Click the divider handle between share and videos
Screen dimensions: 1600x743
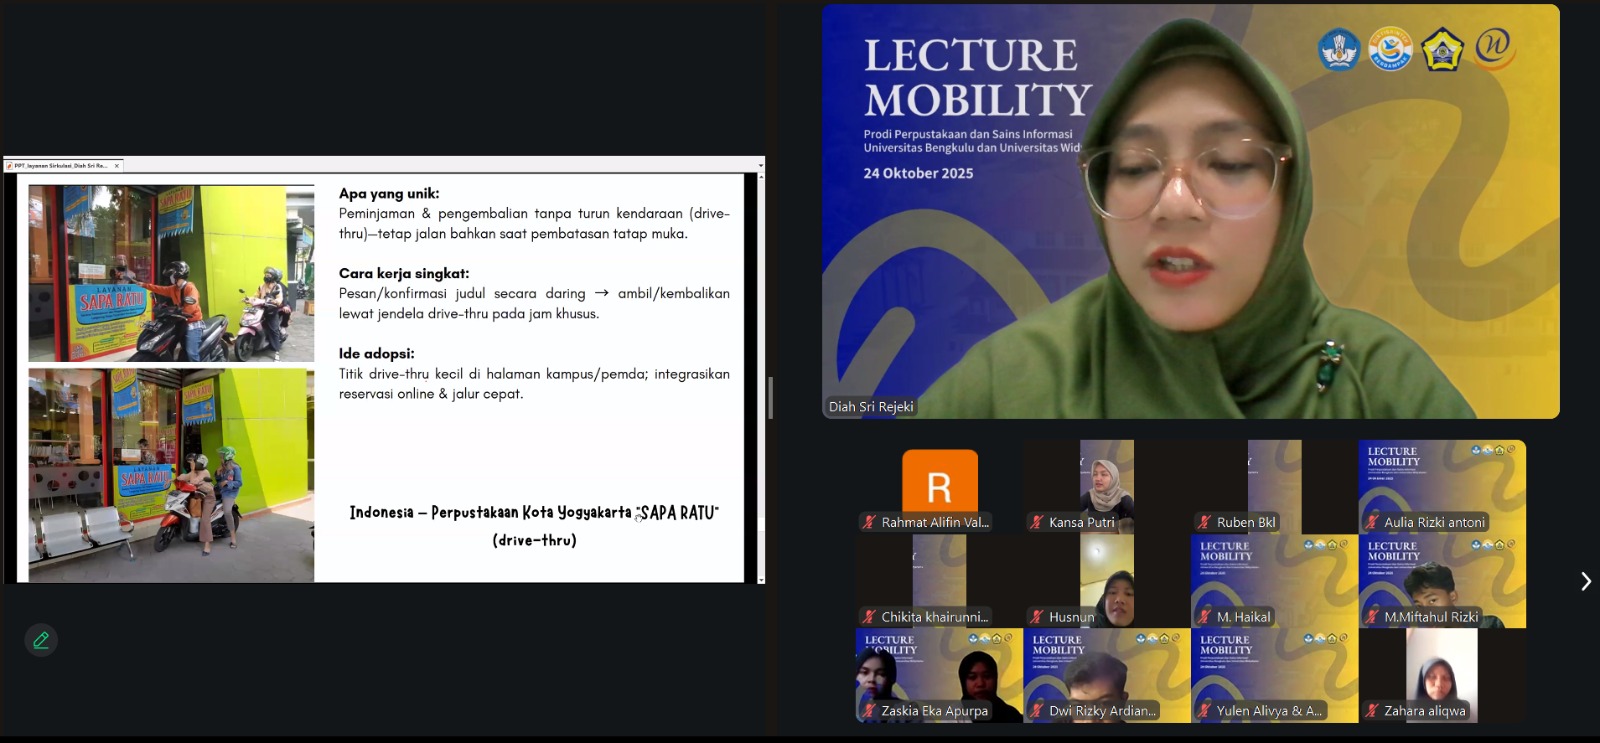pos(770,398)
